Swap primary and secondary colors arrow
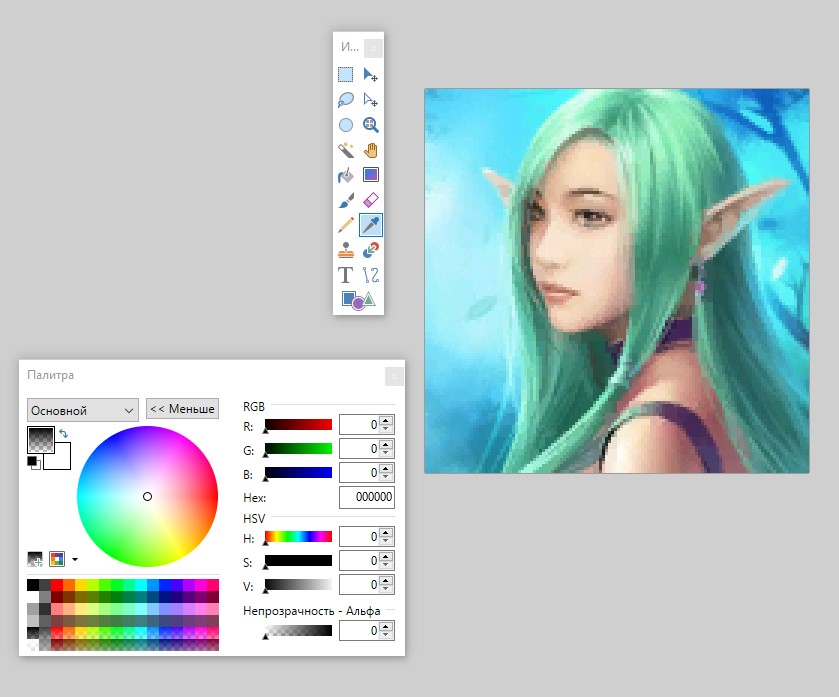The image size is (839, 697). (x=64, y=433)
